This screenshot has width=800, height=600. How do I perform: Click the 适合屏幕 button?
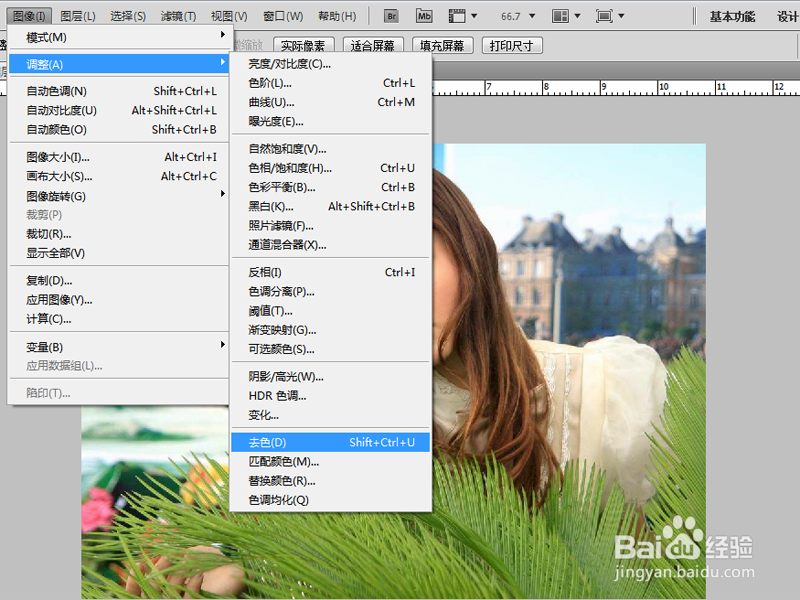coord(373,45)
